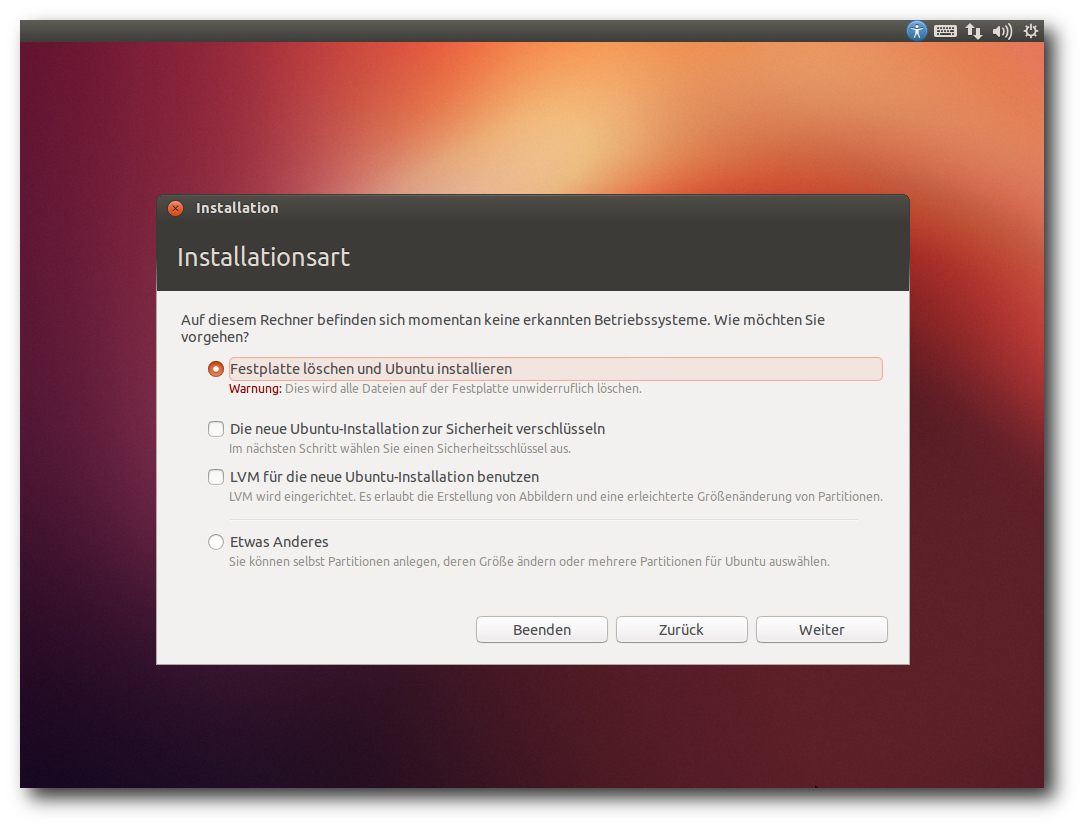Close the Installation window
The image size is (1084, 828).
coord(176,208)
